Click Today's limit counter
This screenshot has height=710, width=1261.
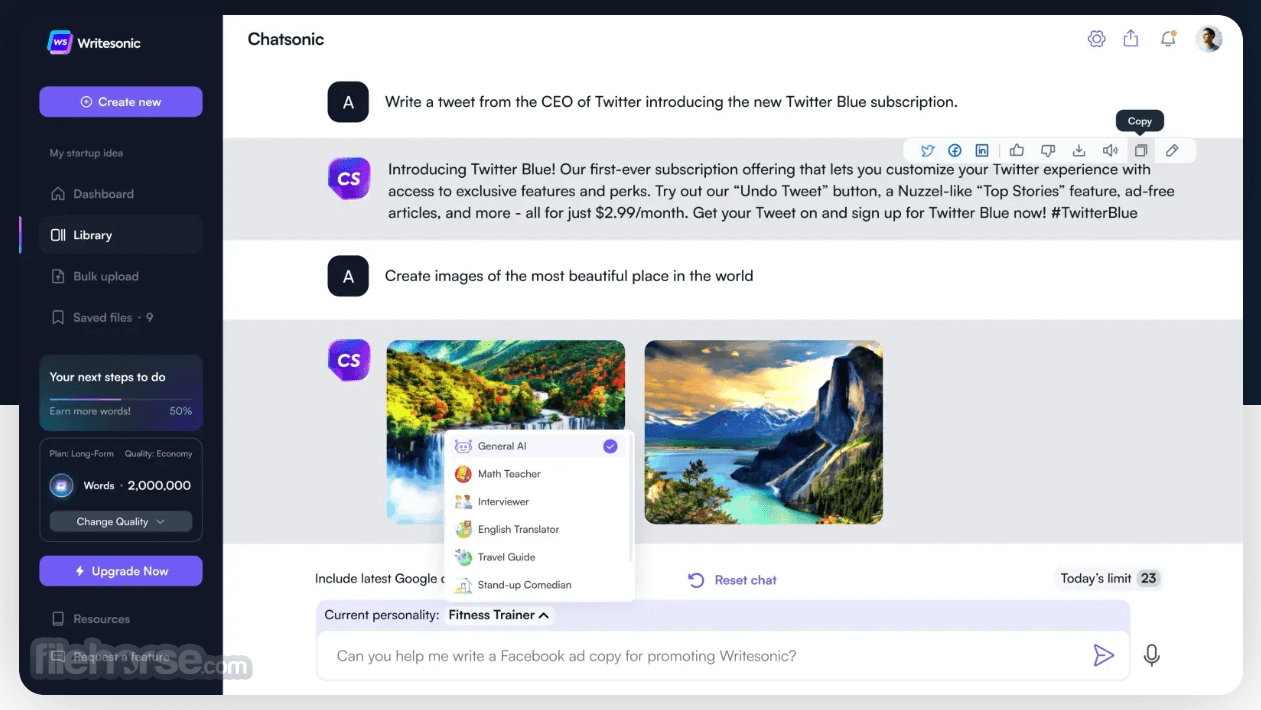pyautogui.click(x=1110, y=578)
